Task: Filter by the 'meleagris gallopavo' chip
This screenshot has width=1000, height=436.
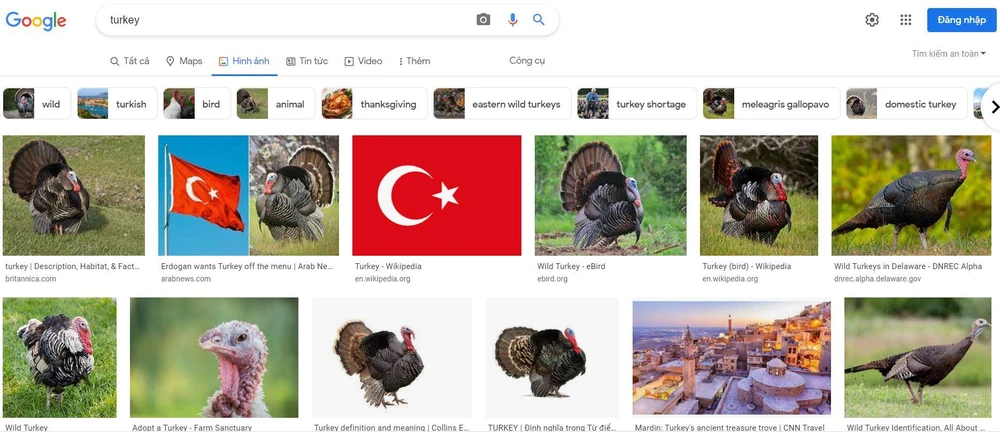Action: click(772, 104)
